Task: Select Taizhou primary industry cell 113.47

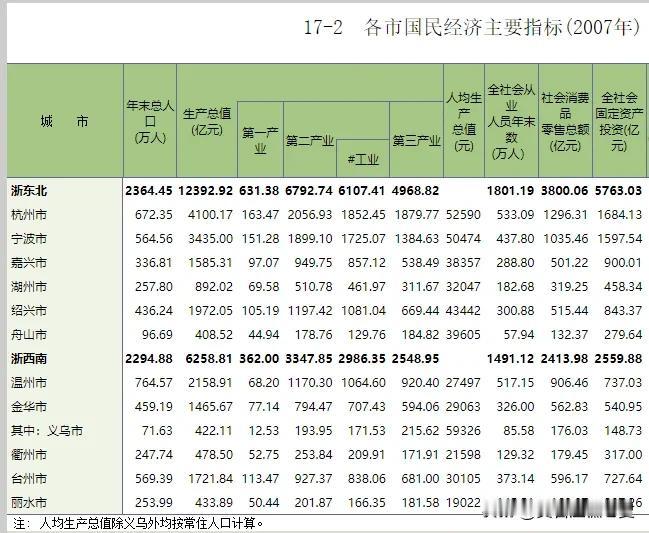Action: 260,478
